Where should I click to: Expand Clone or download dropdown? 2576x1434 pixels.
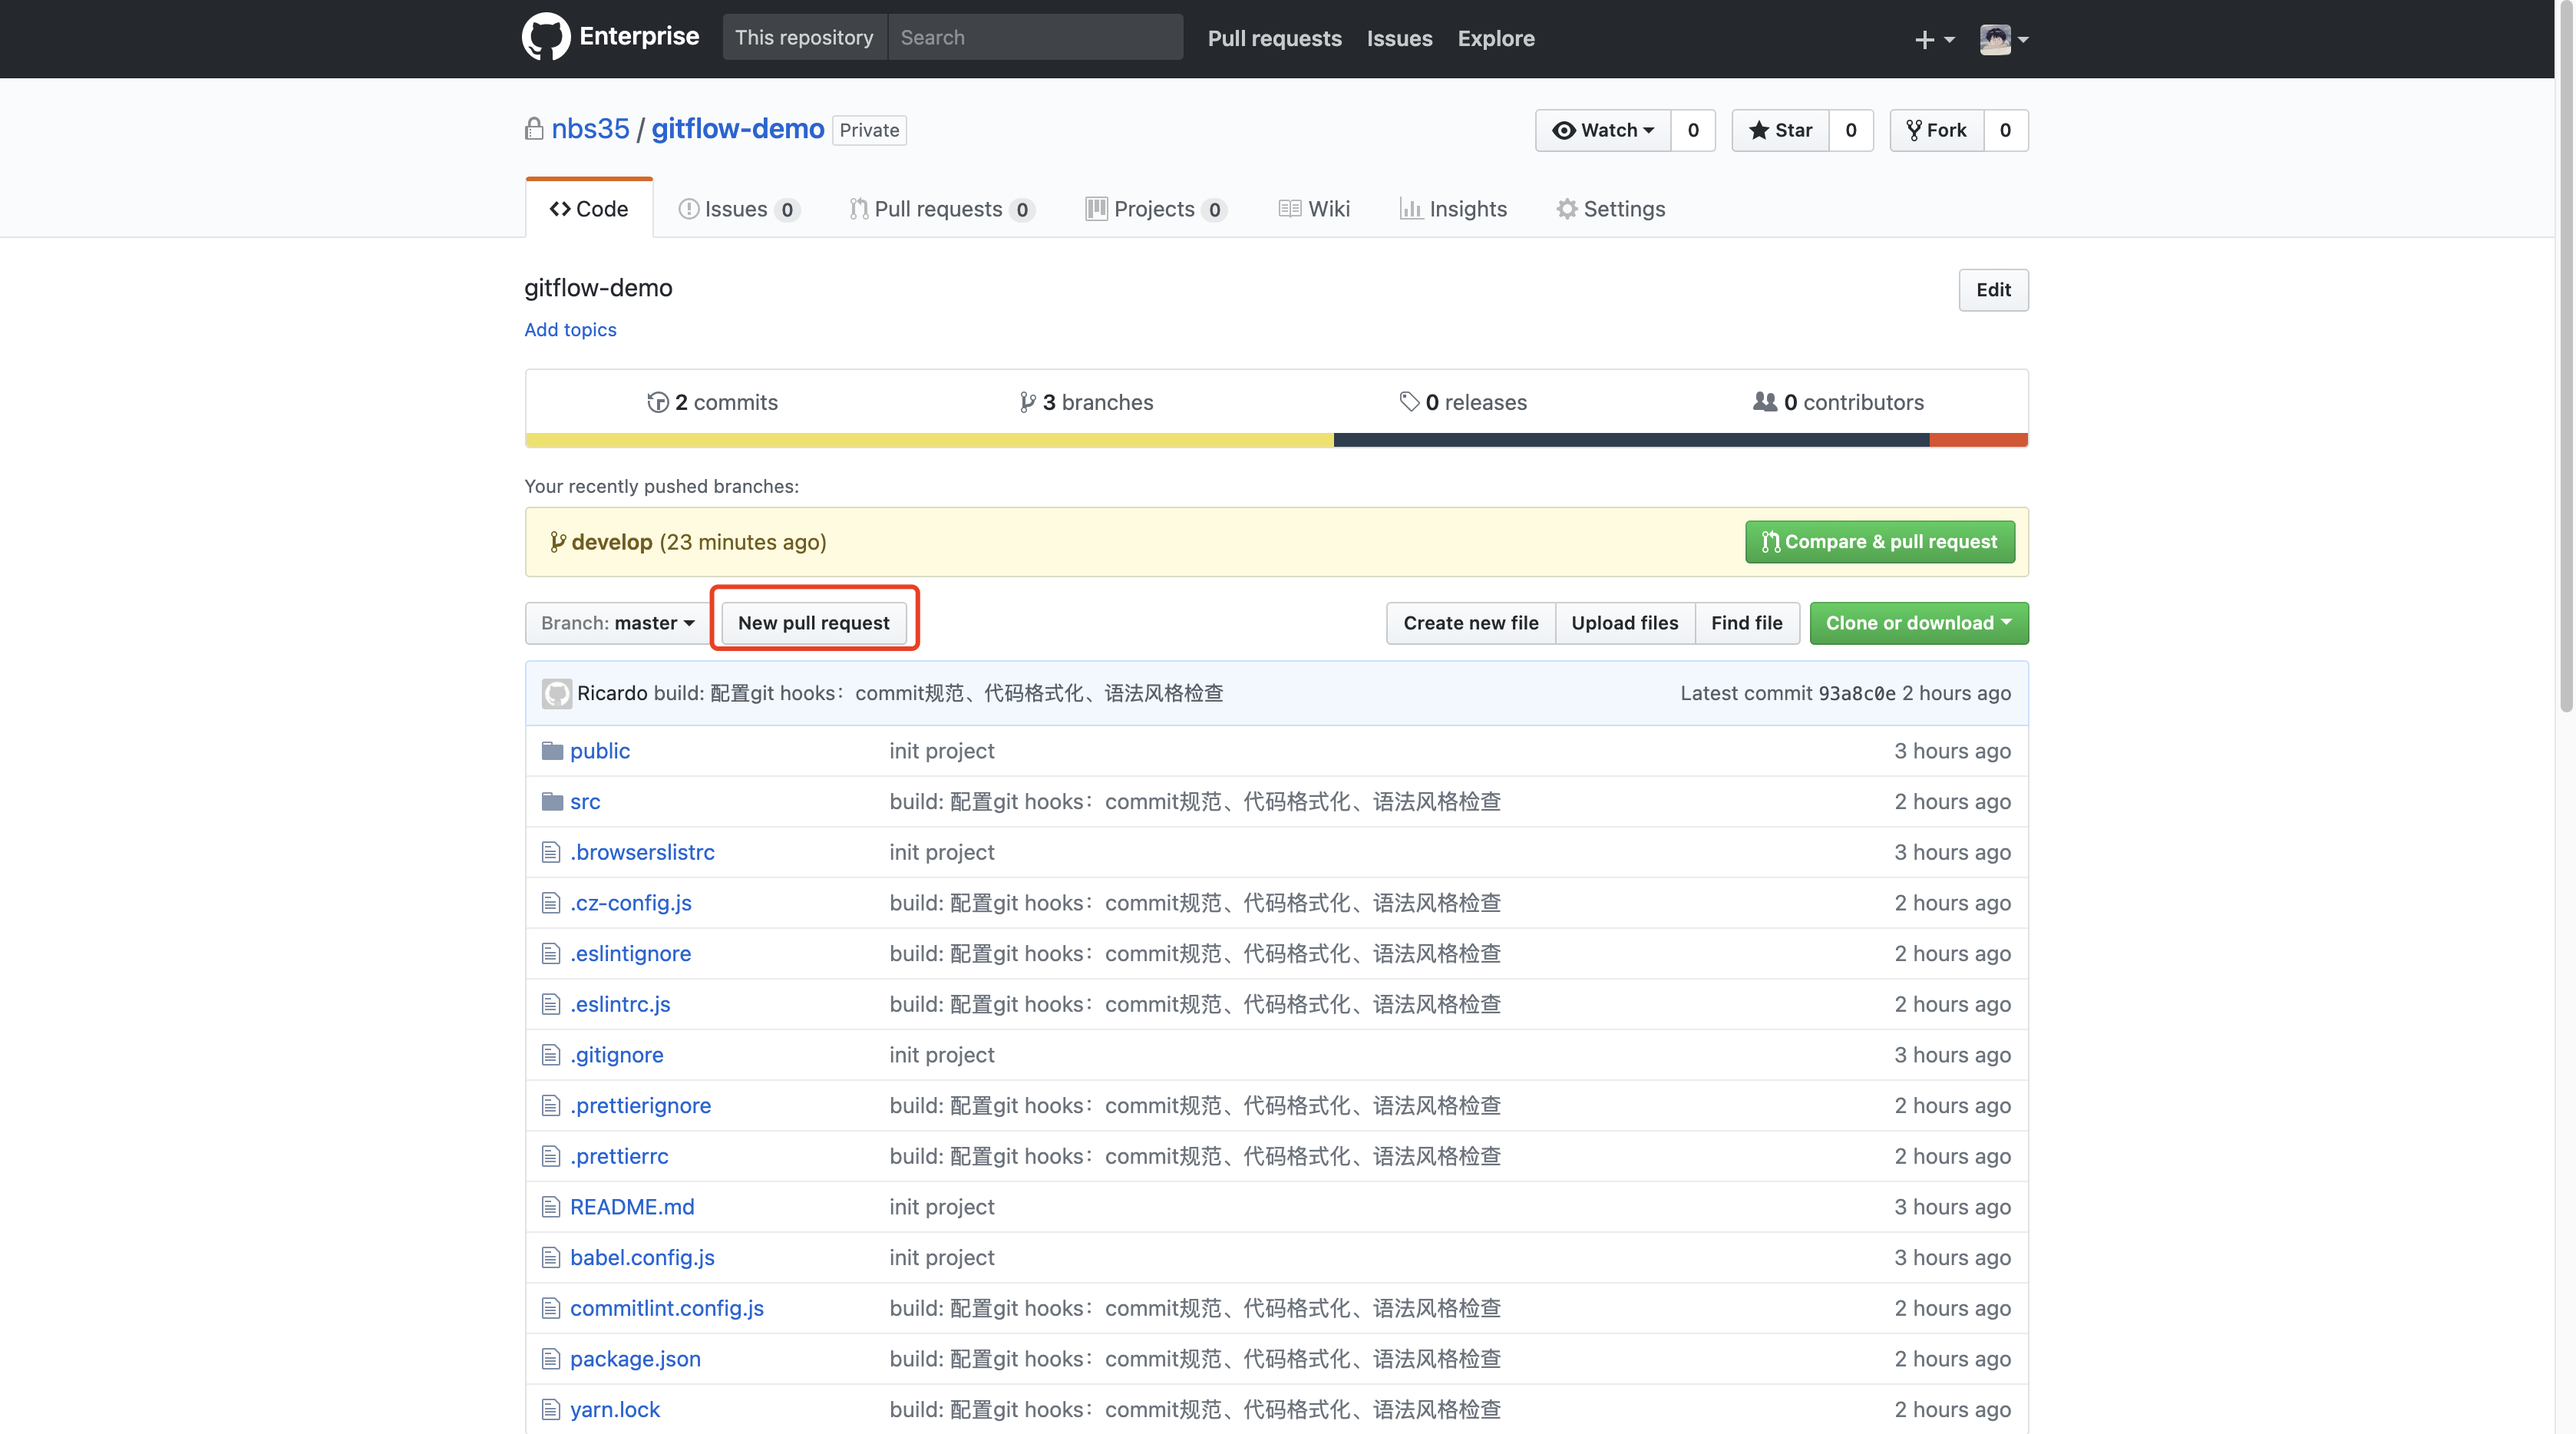1919,623
